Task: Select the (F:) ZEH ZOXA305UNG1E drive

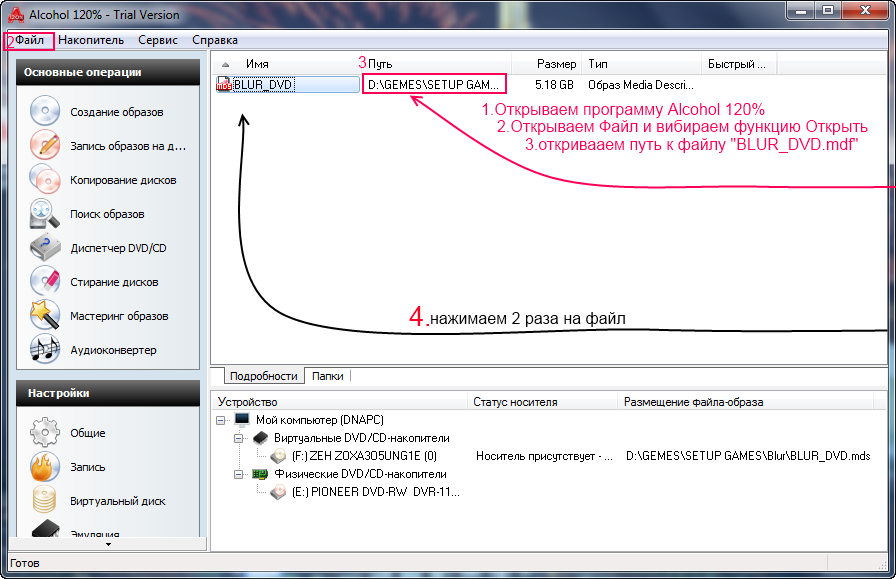Action: pos(364,456)
